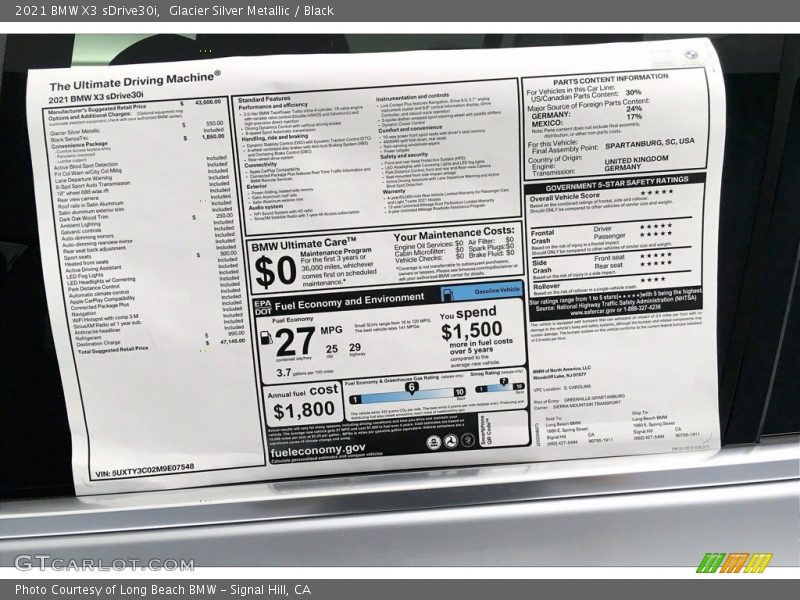Click the BMW roundel logo on the sticker
800x600 pixels.
[690, 54]
